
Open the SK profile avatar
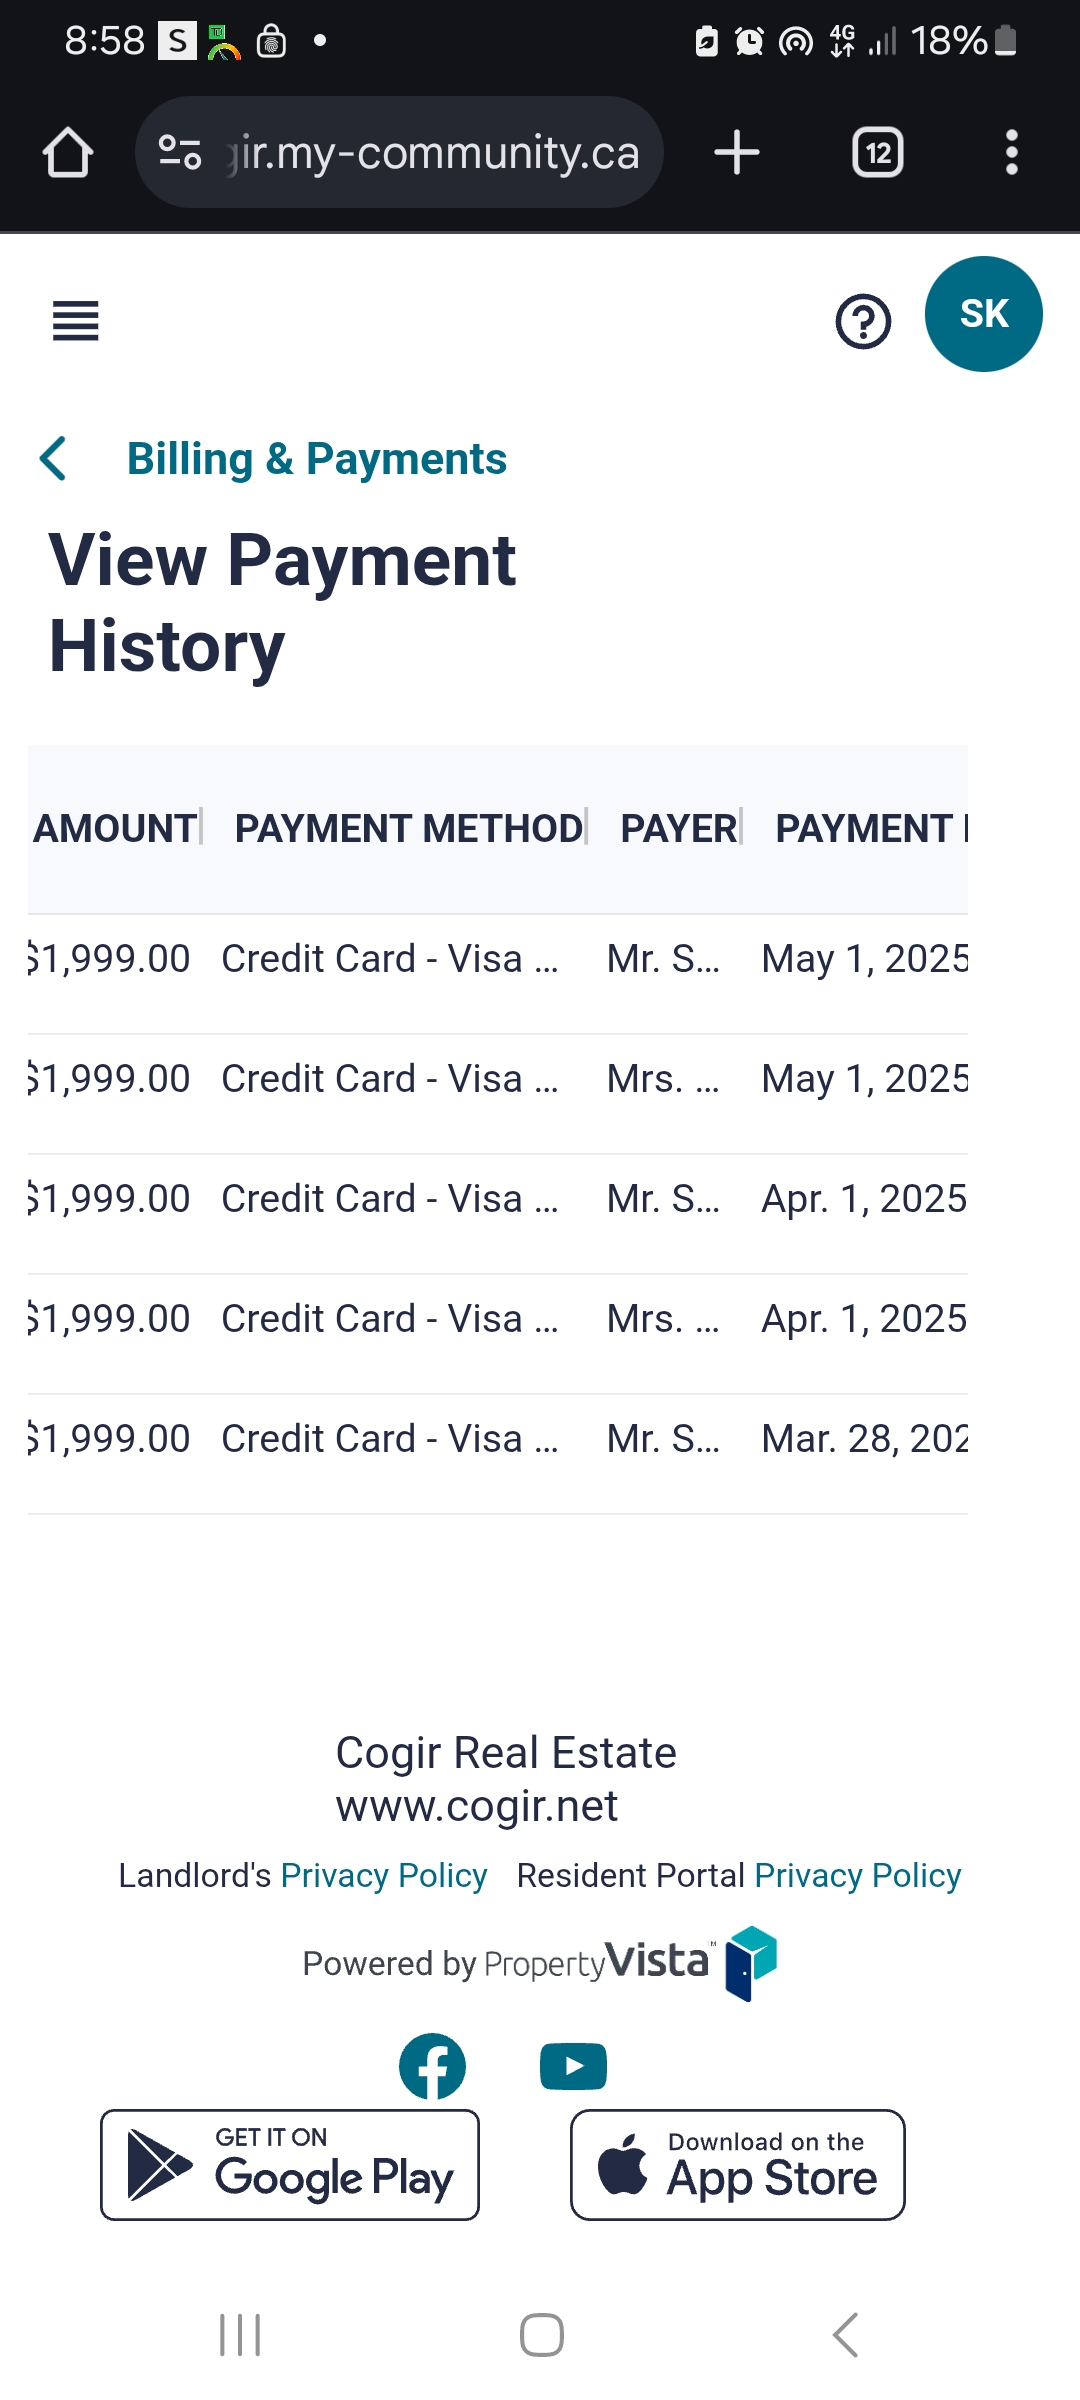click(x=983, y=314)
